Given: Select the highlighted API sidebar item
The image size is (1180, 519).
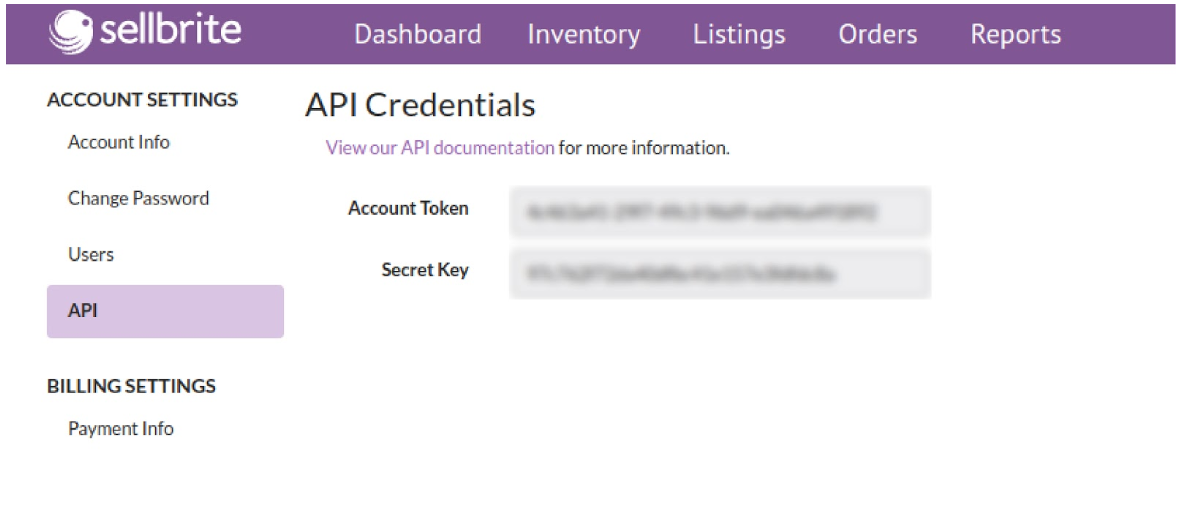Looking at the screenshot, I should [x=165, y=311].
